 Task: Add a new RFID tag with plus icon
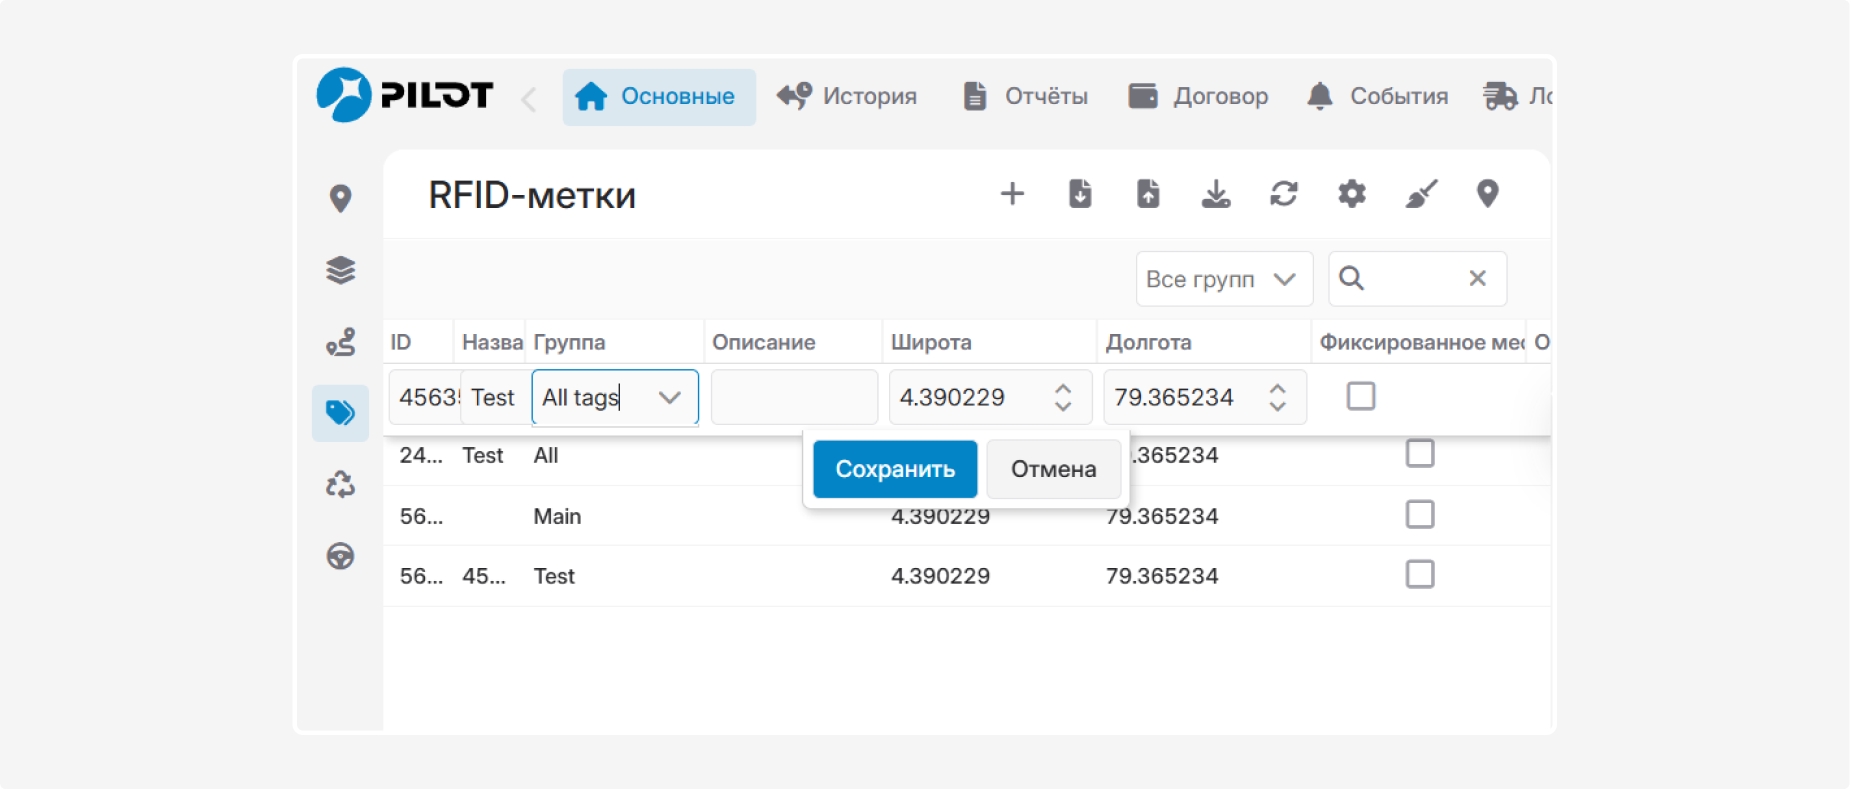pos(1012,193)
